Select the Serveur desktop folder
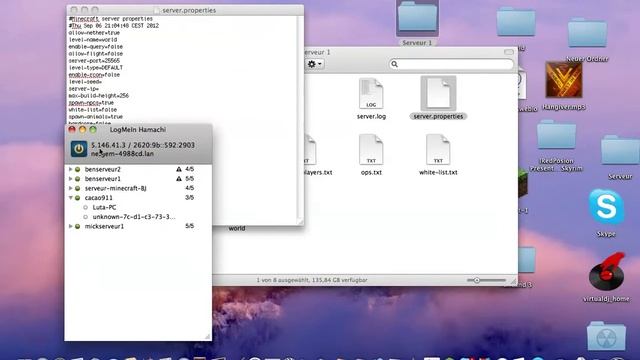 pyautogui.click(x=620, y=151)
